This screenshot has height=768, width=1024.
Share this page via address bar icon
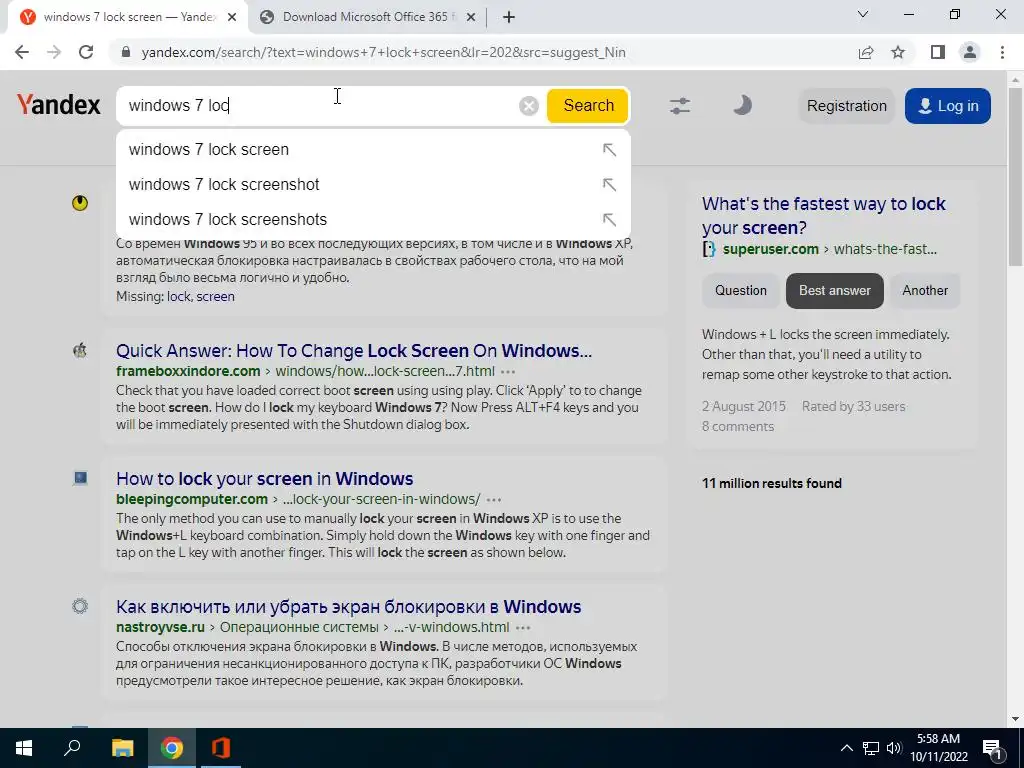click(866, 52)
